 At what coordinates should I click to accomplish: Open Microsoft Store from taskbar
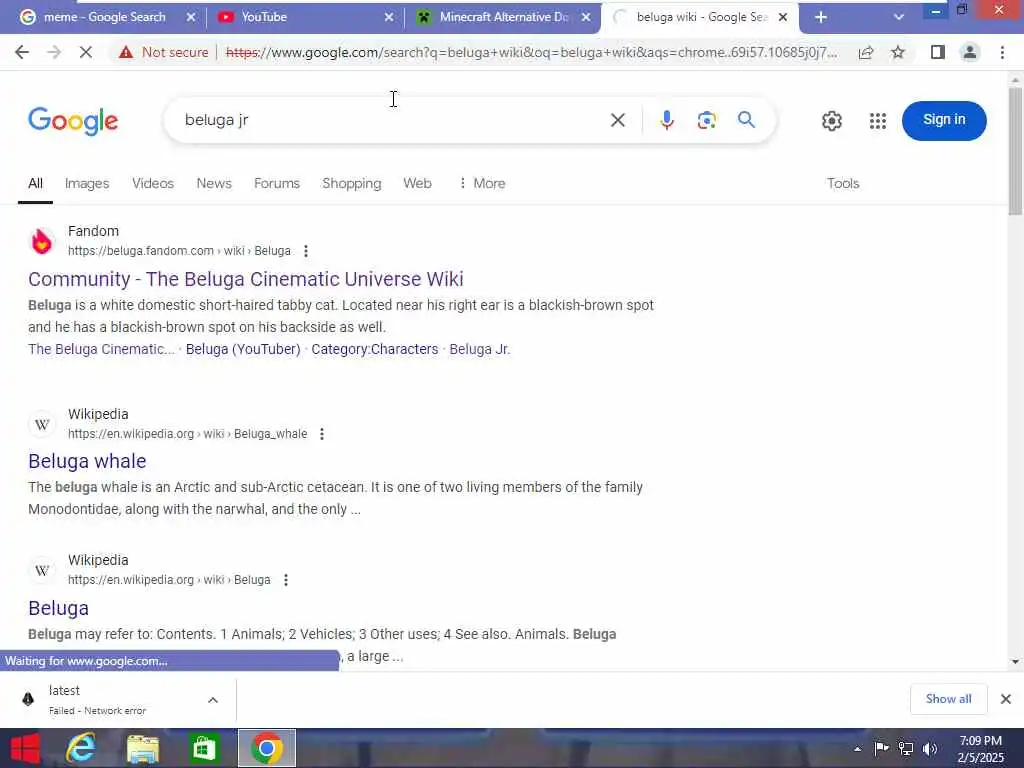coord(204,748)
